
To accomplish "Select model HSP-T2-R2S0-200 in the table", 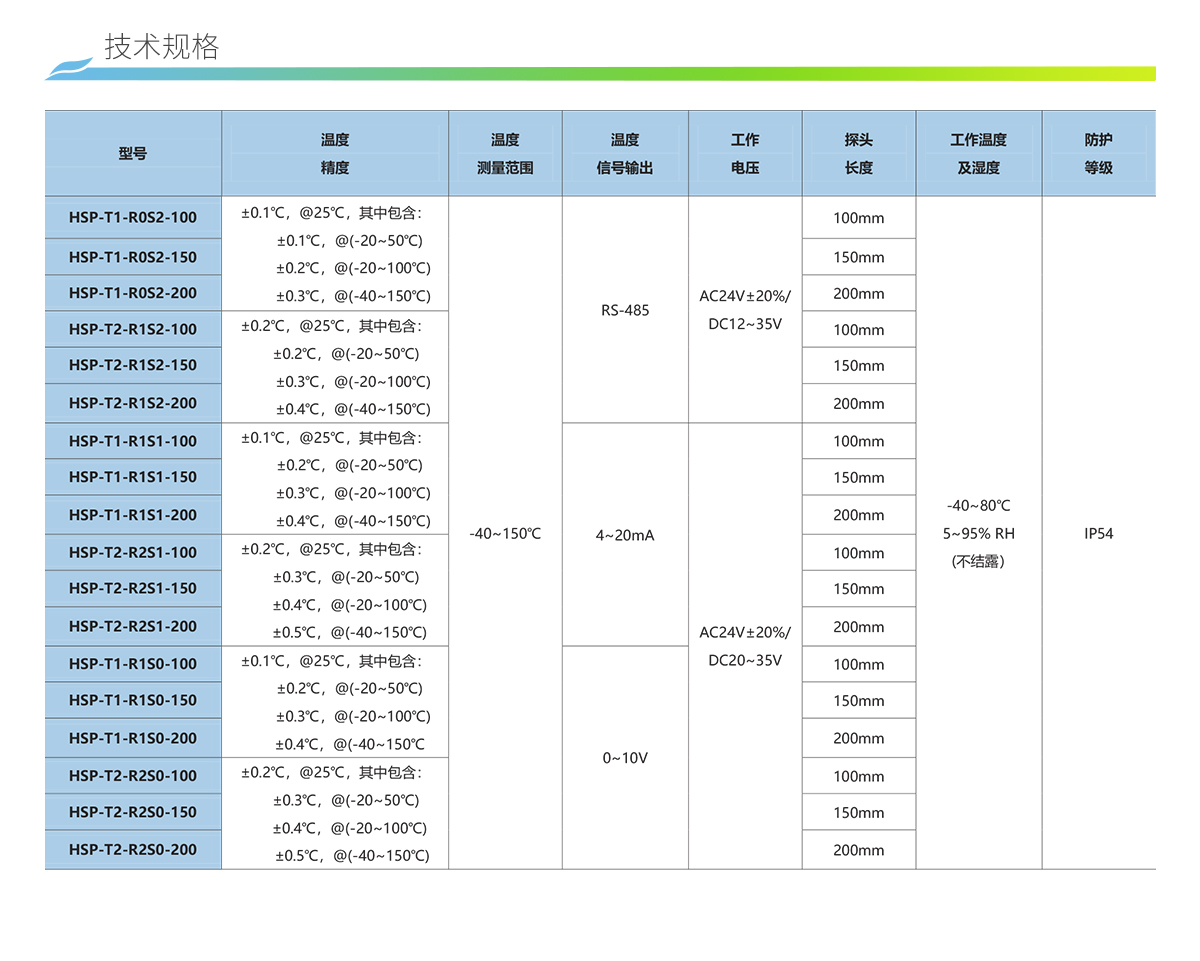I will point(133,849).
